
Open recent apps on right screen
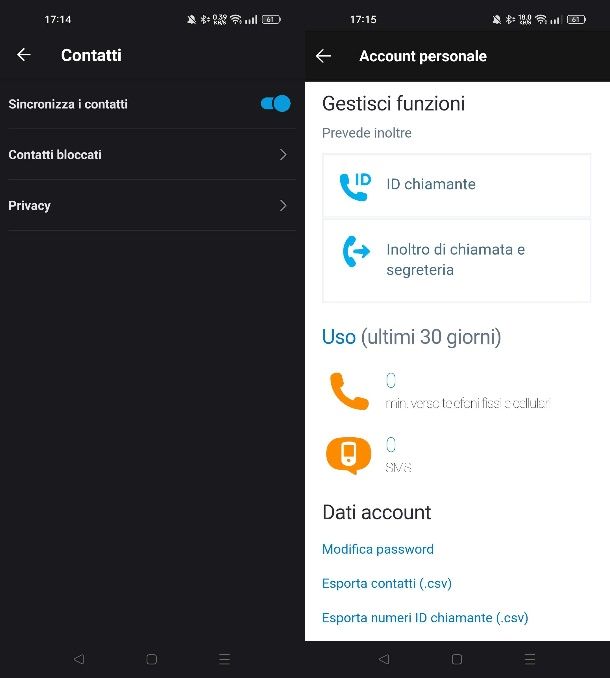530,659
